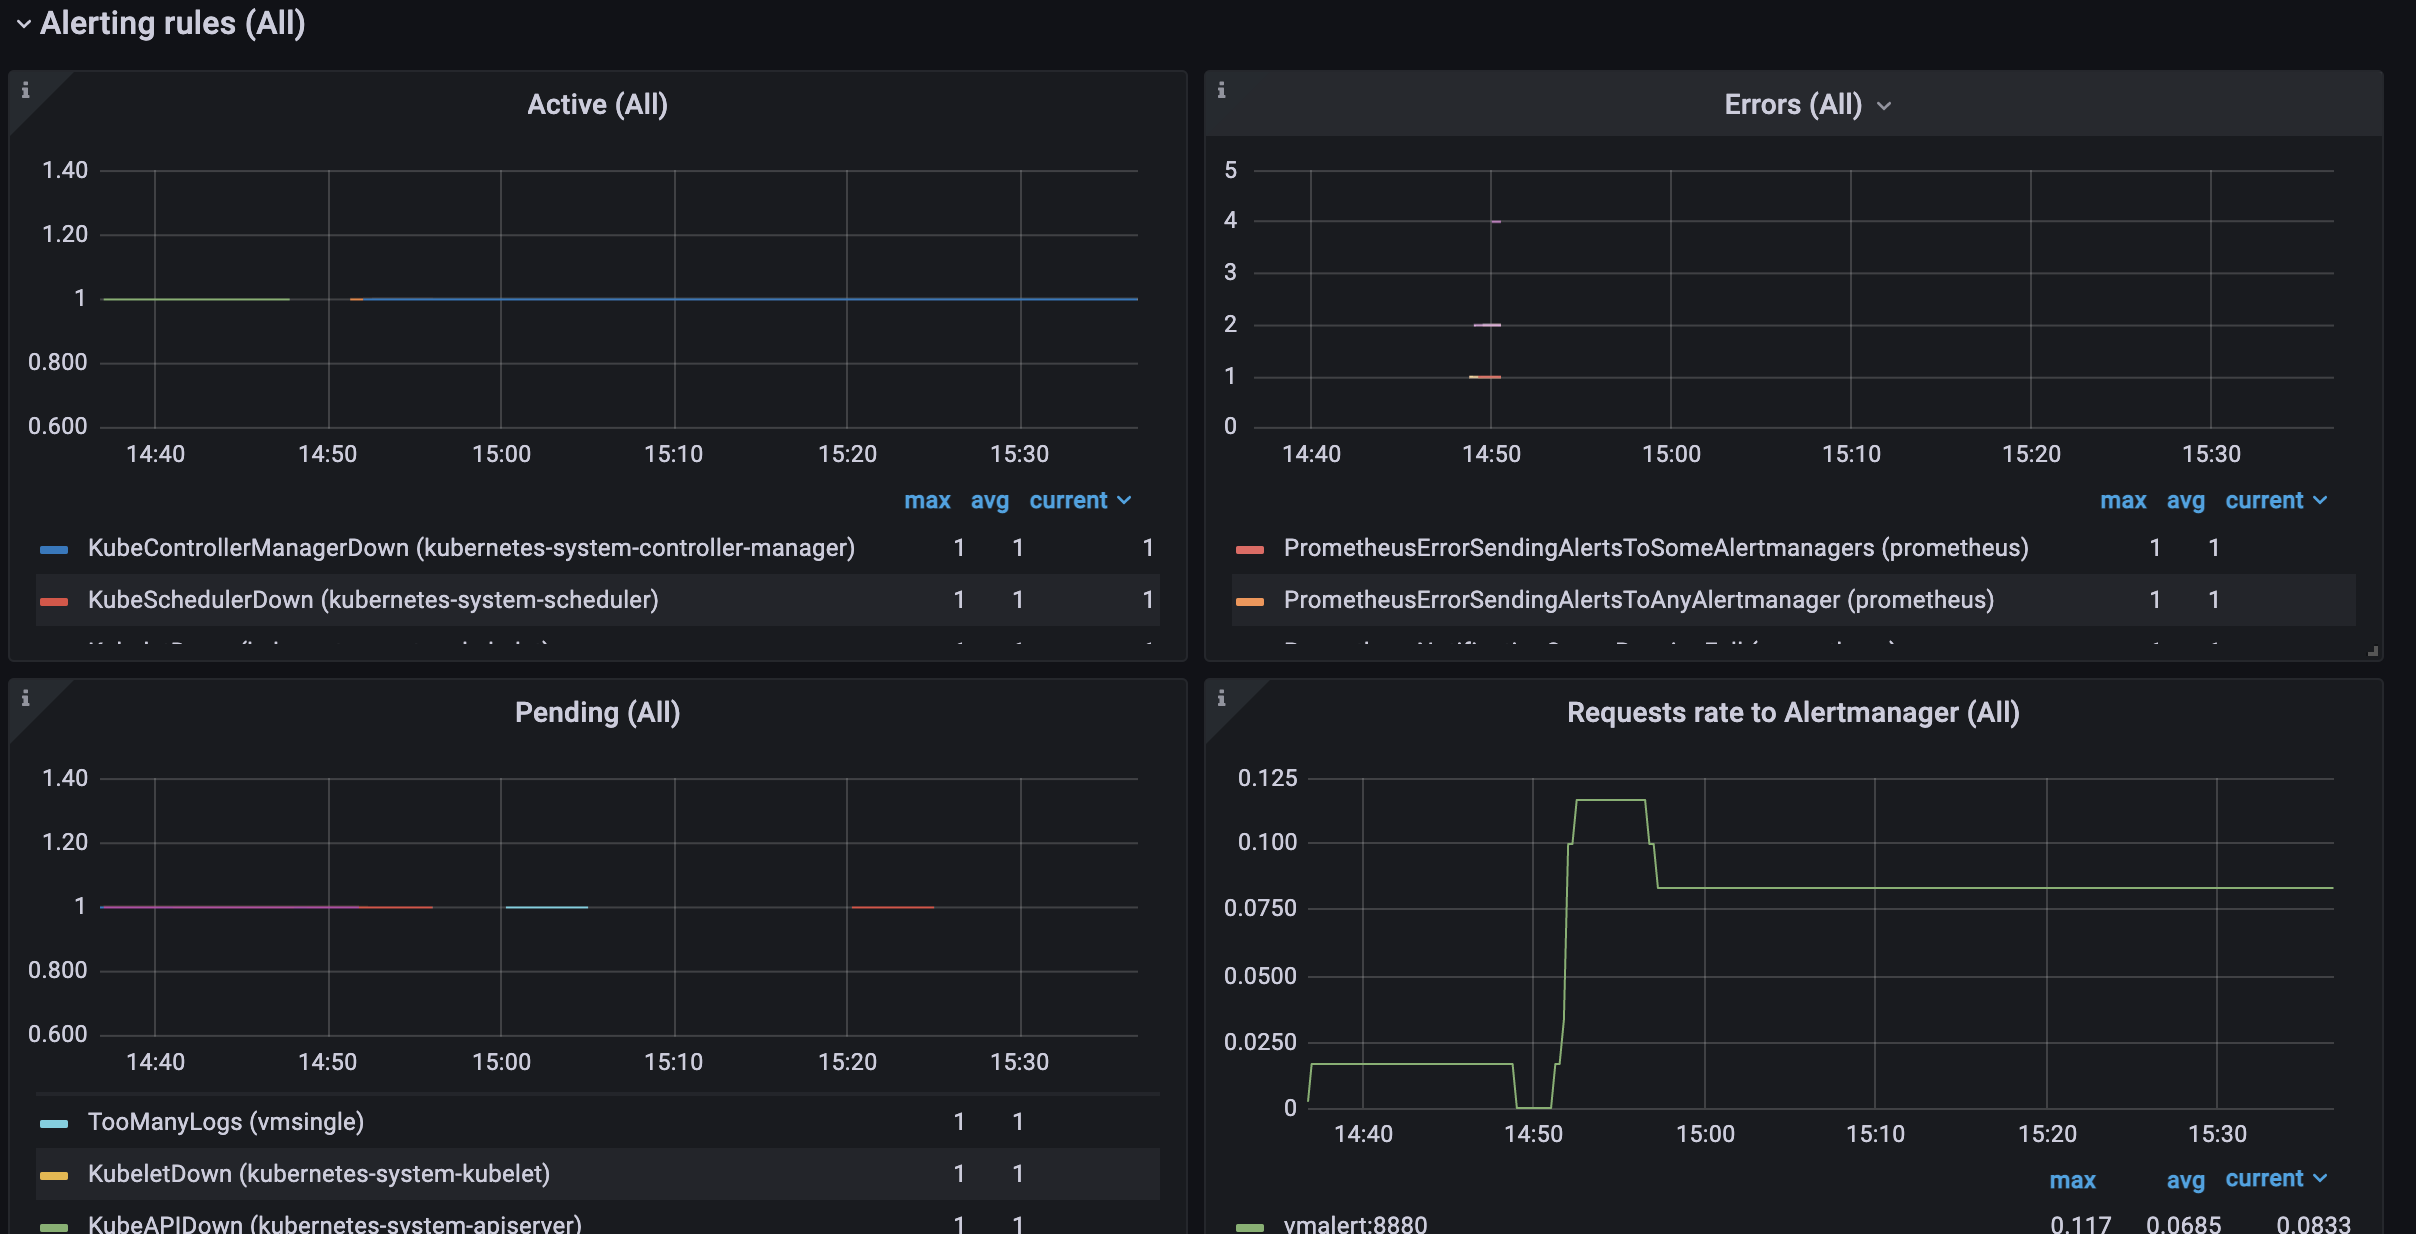Toggle PrometheusErrorSendingAlertsToSomeAlertmanagers legend entry
This screenshot has height=1234, width=2416.
click(1655, 548)
